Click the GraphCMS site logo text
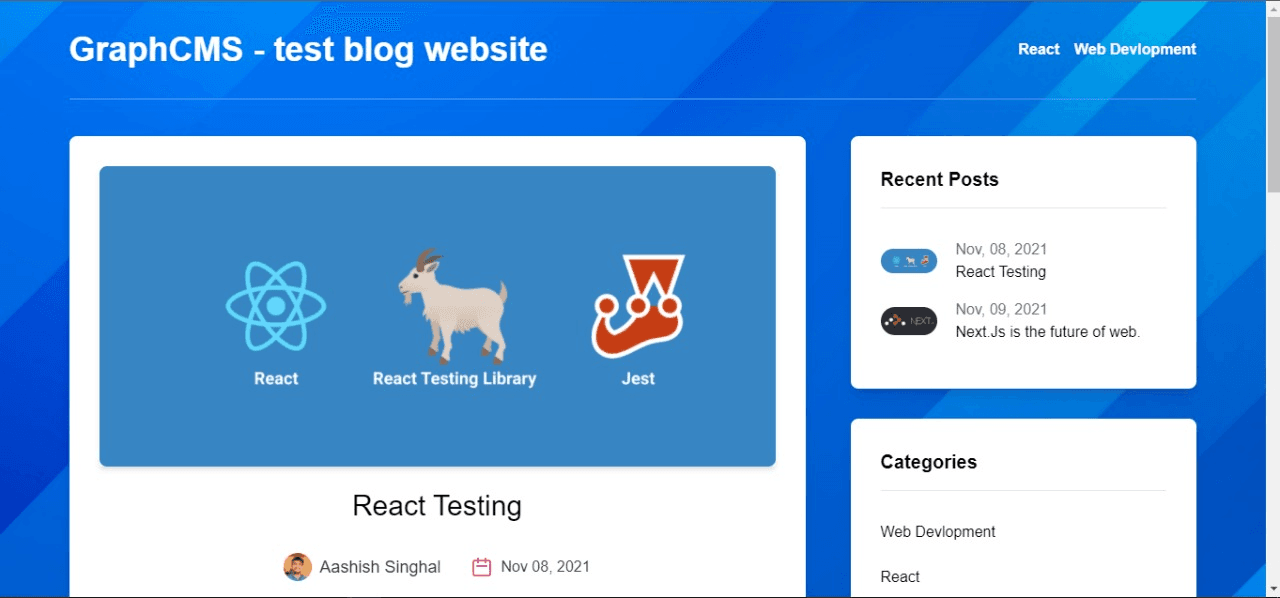 point(307,48)
